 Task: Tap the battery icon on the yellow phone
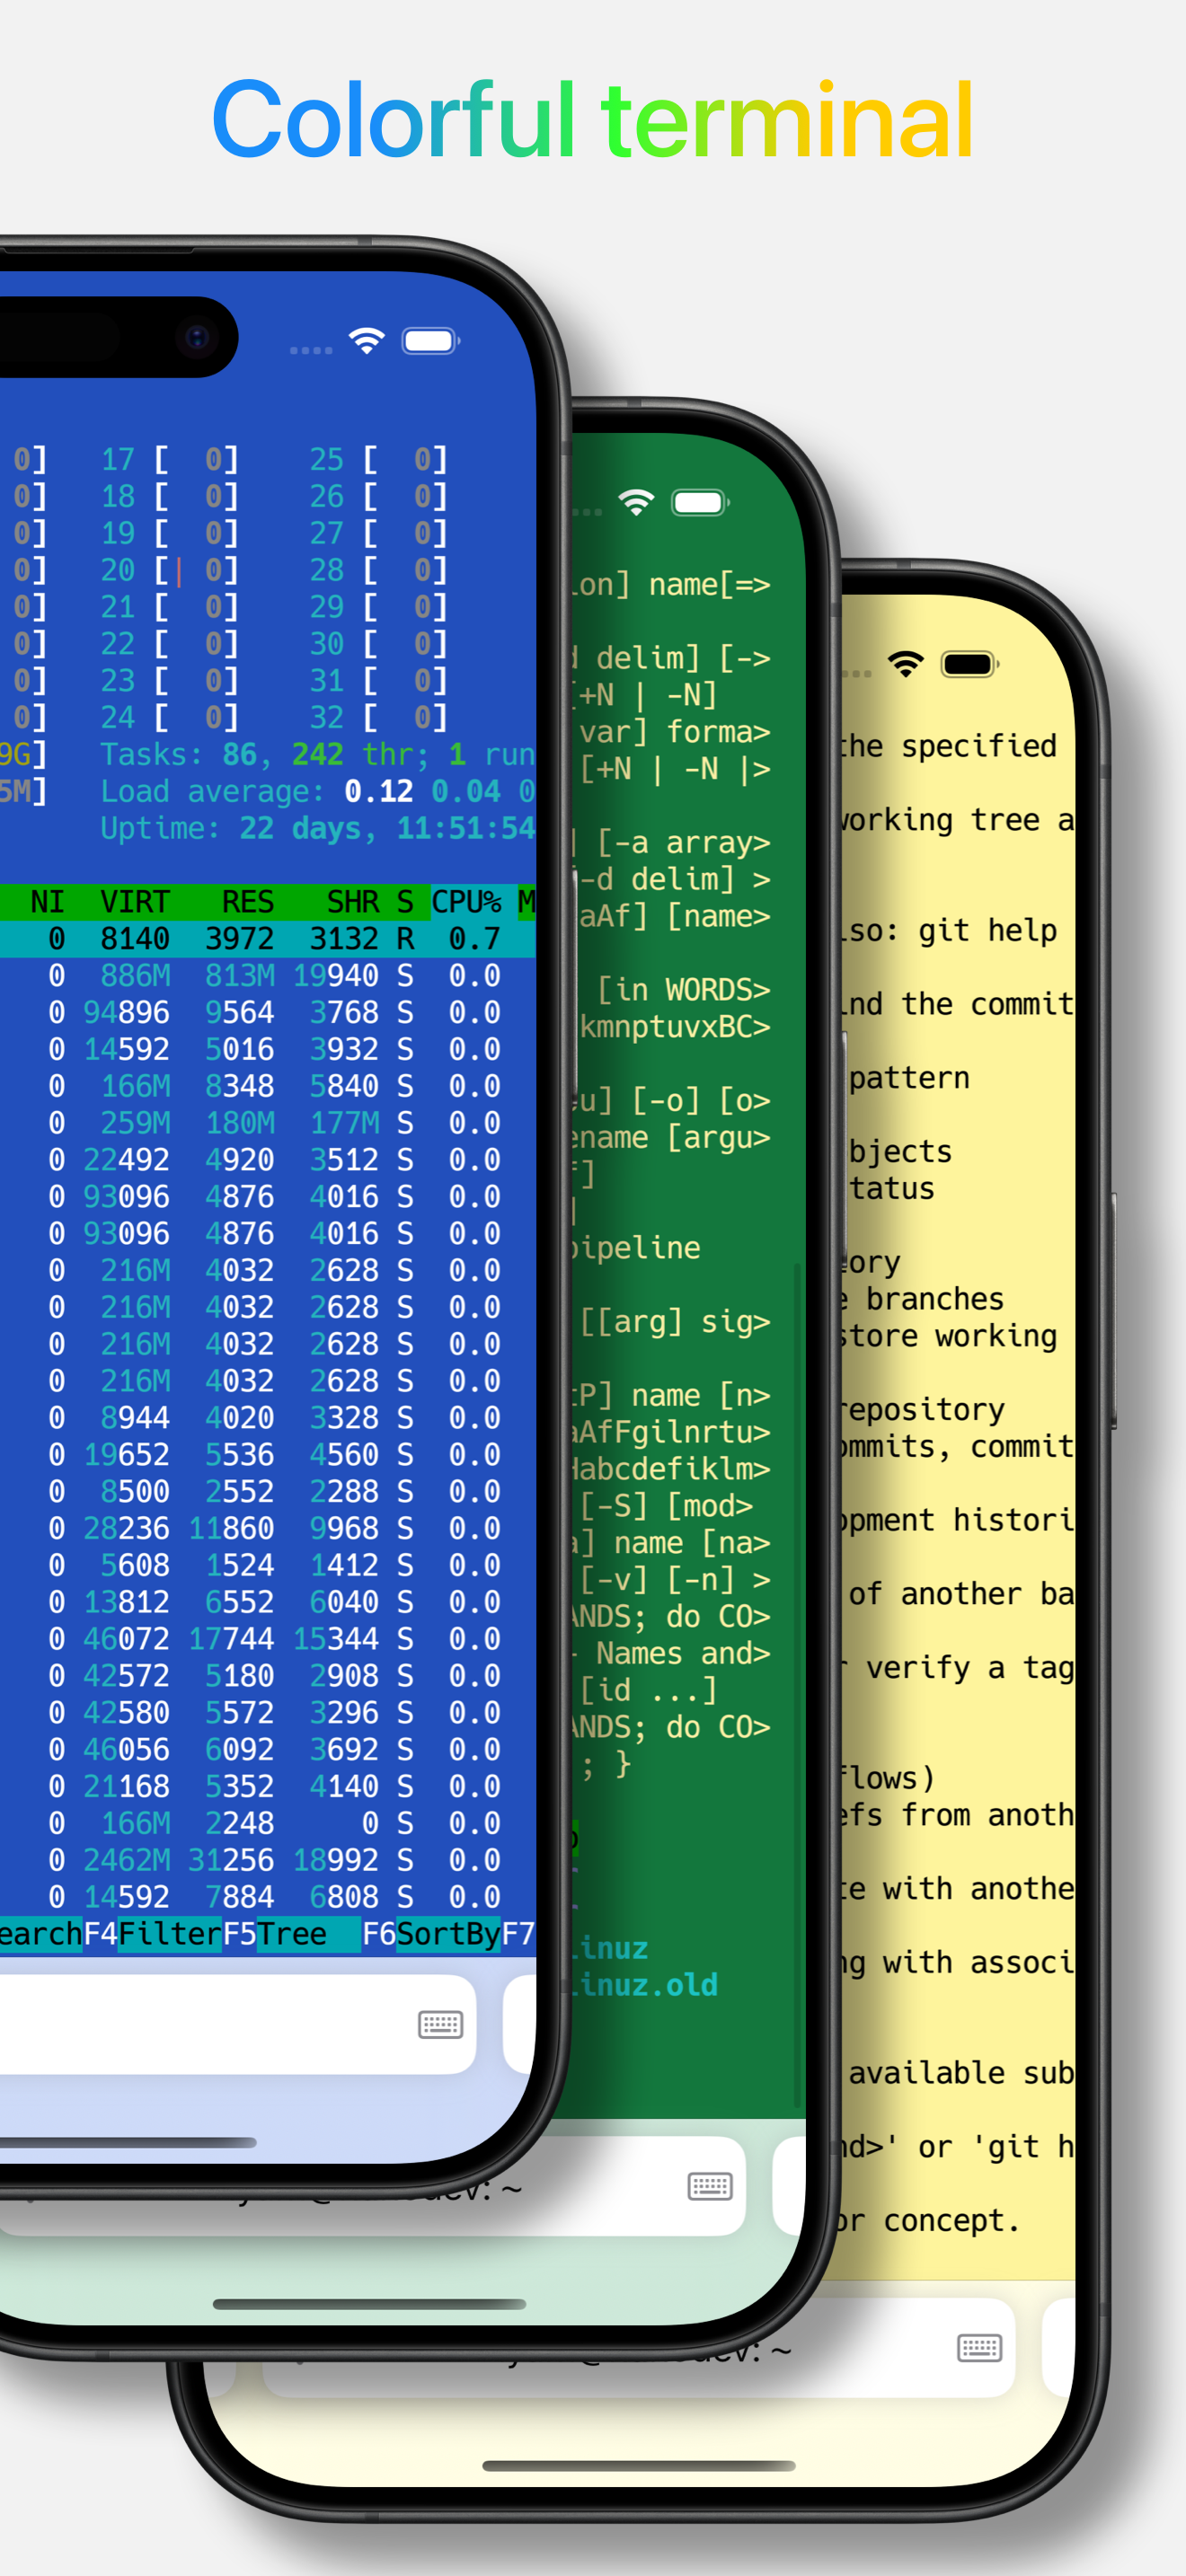pos(969,664)
